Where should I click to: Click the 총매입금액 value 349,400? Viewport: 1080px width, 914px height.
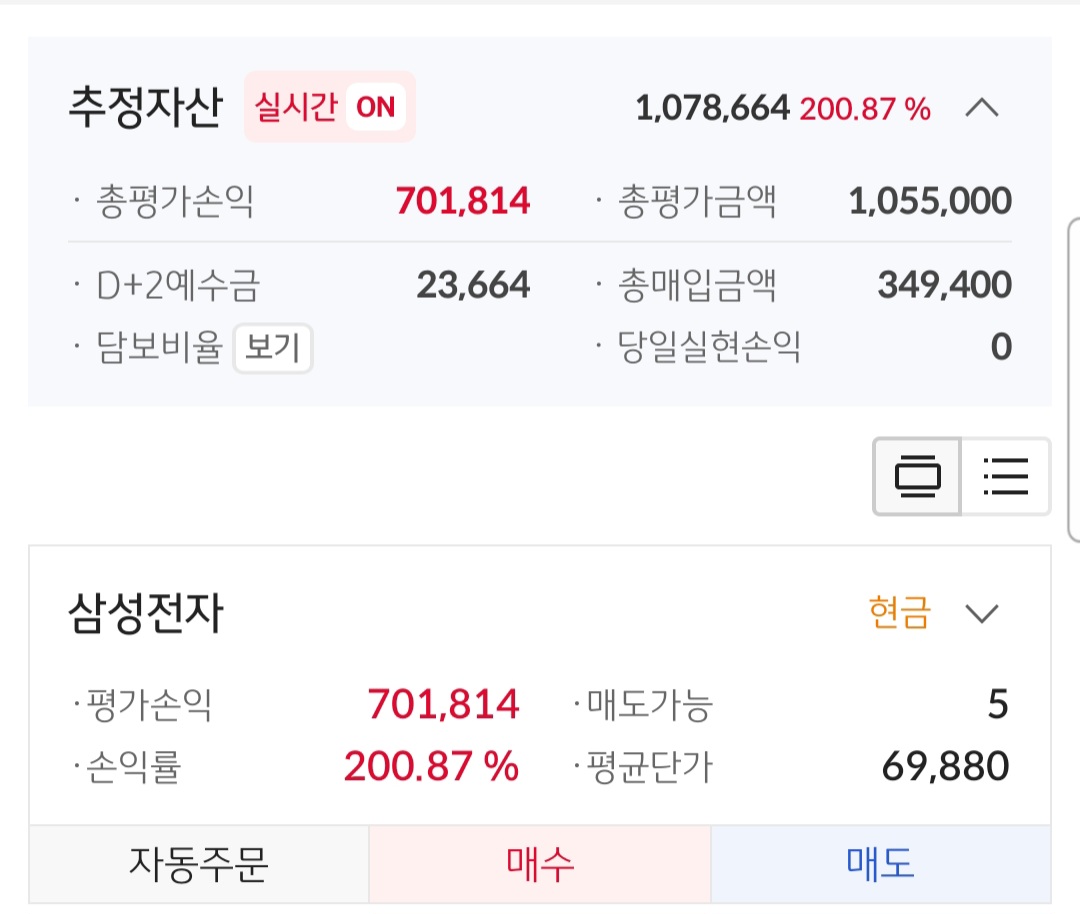tap(944, 286)
